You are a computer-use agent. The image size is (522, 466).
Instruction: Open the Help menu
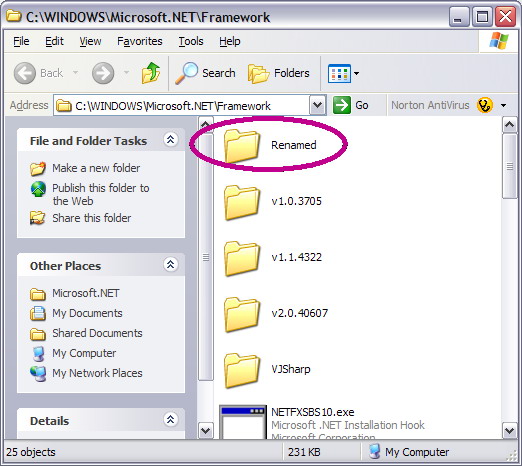230,41
